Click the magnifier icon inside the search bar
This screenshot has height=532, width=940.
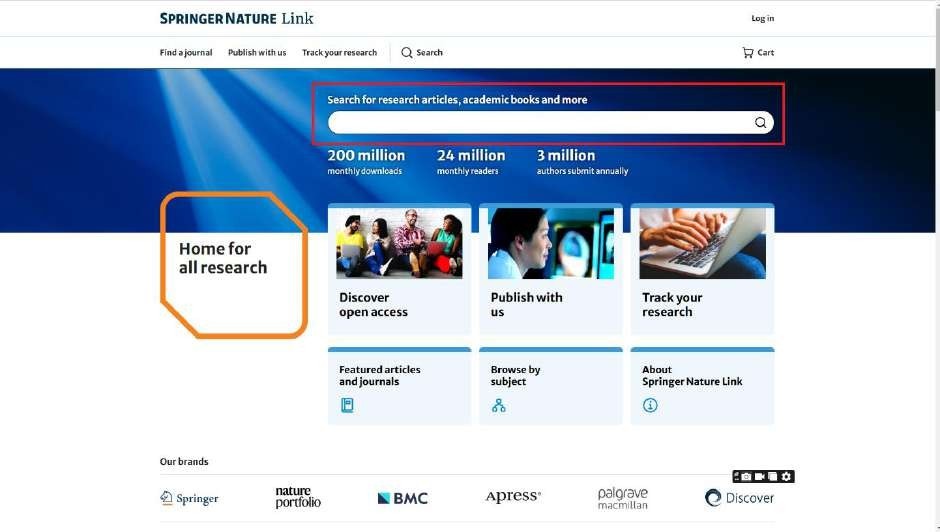pyautogui.click(x=760, y=123)
